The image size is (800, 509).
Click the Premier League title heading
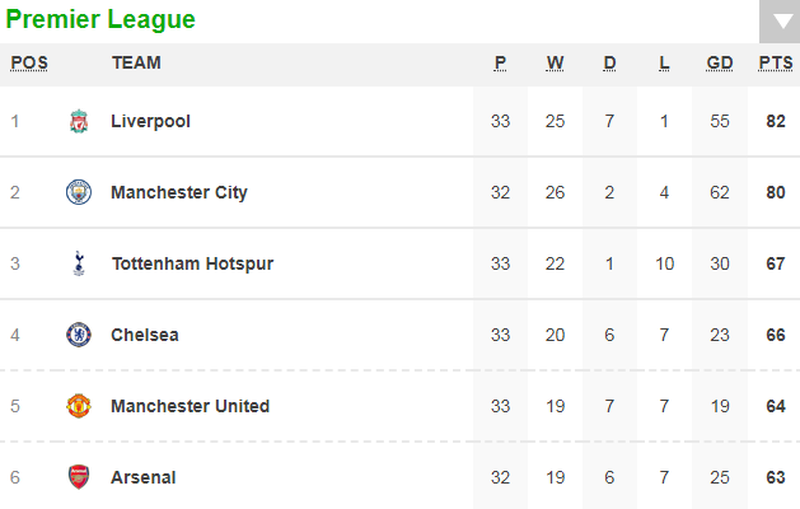click(101, 19)
